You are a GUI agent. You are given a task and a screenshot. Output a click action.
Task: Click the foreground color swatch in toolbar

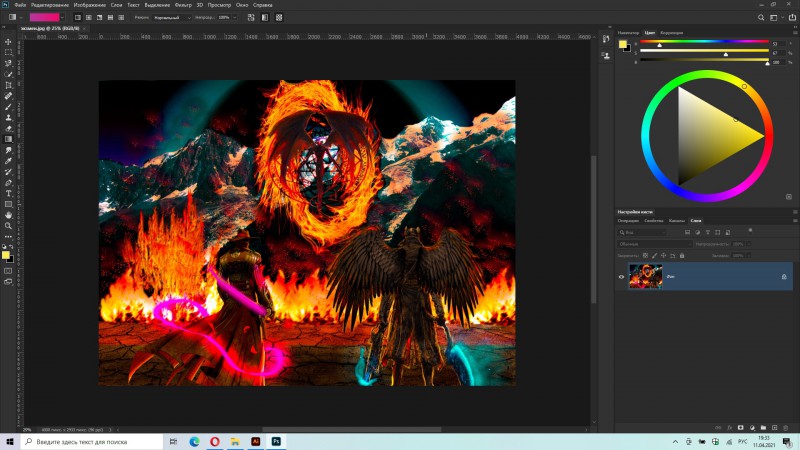click(6, 255)
